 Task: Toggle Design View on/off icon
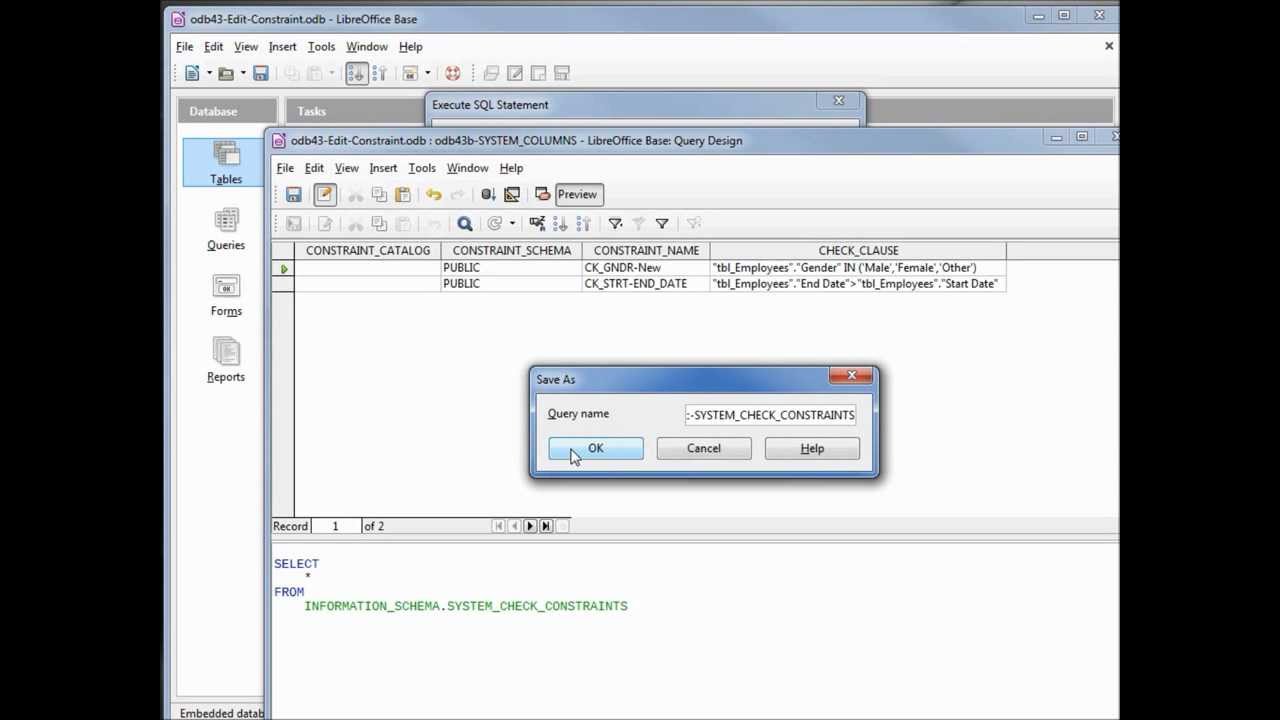[512, 195]
